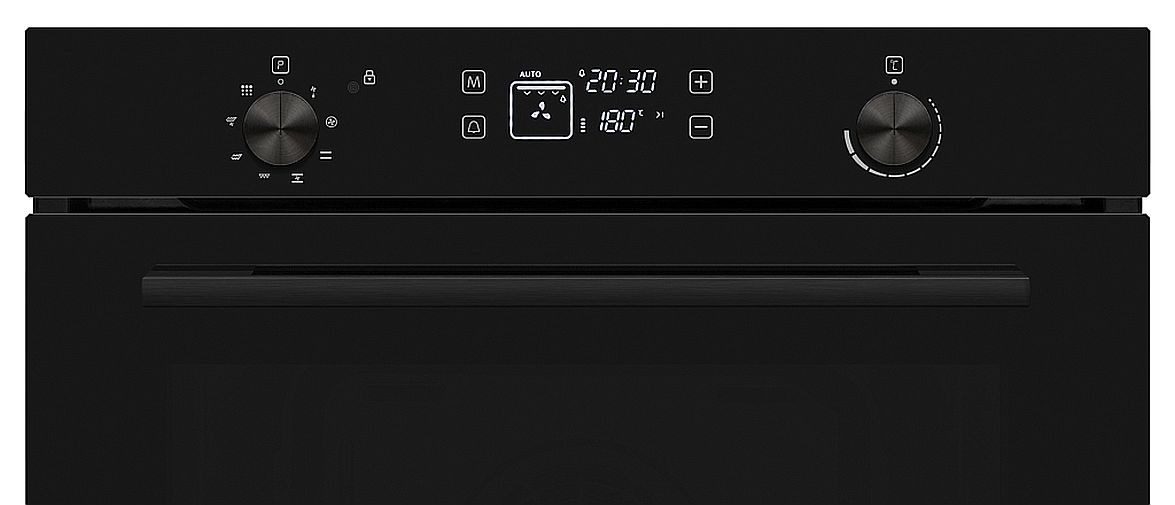Decrease value with the minus button
The image size is (1175, 505).
pyautogui.click(x=701, y=127)
